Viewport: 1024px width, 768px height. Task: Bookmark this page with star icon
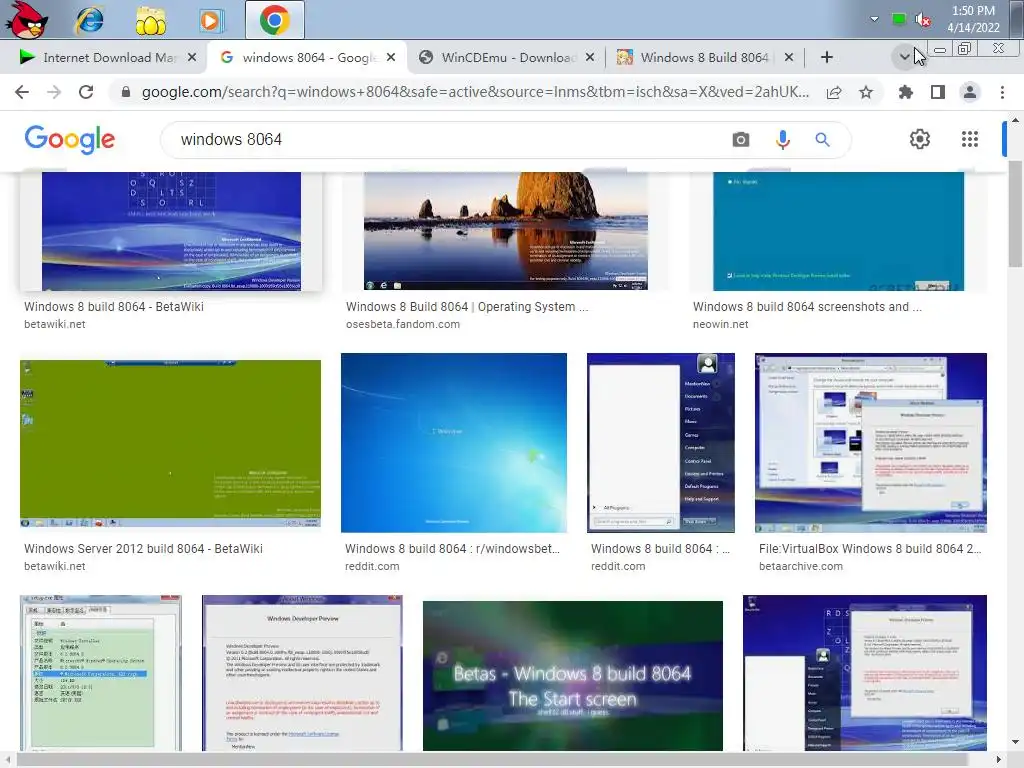pyautogui.click(x=866, y=92)
